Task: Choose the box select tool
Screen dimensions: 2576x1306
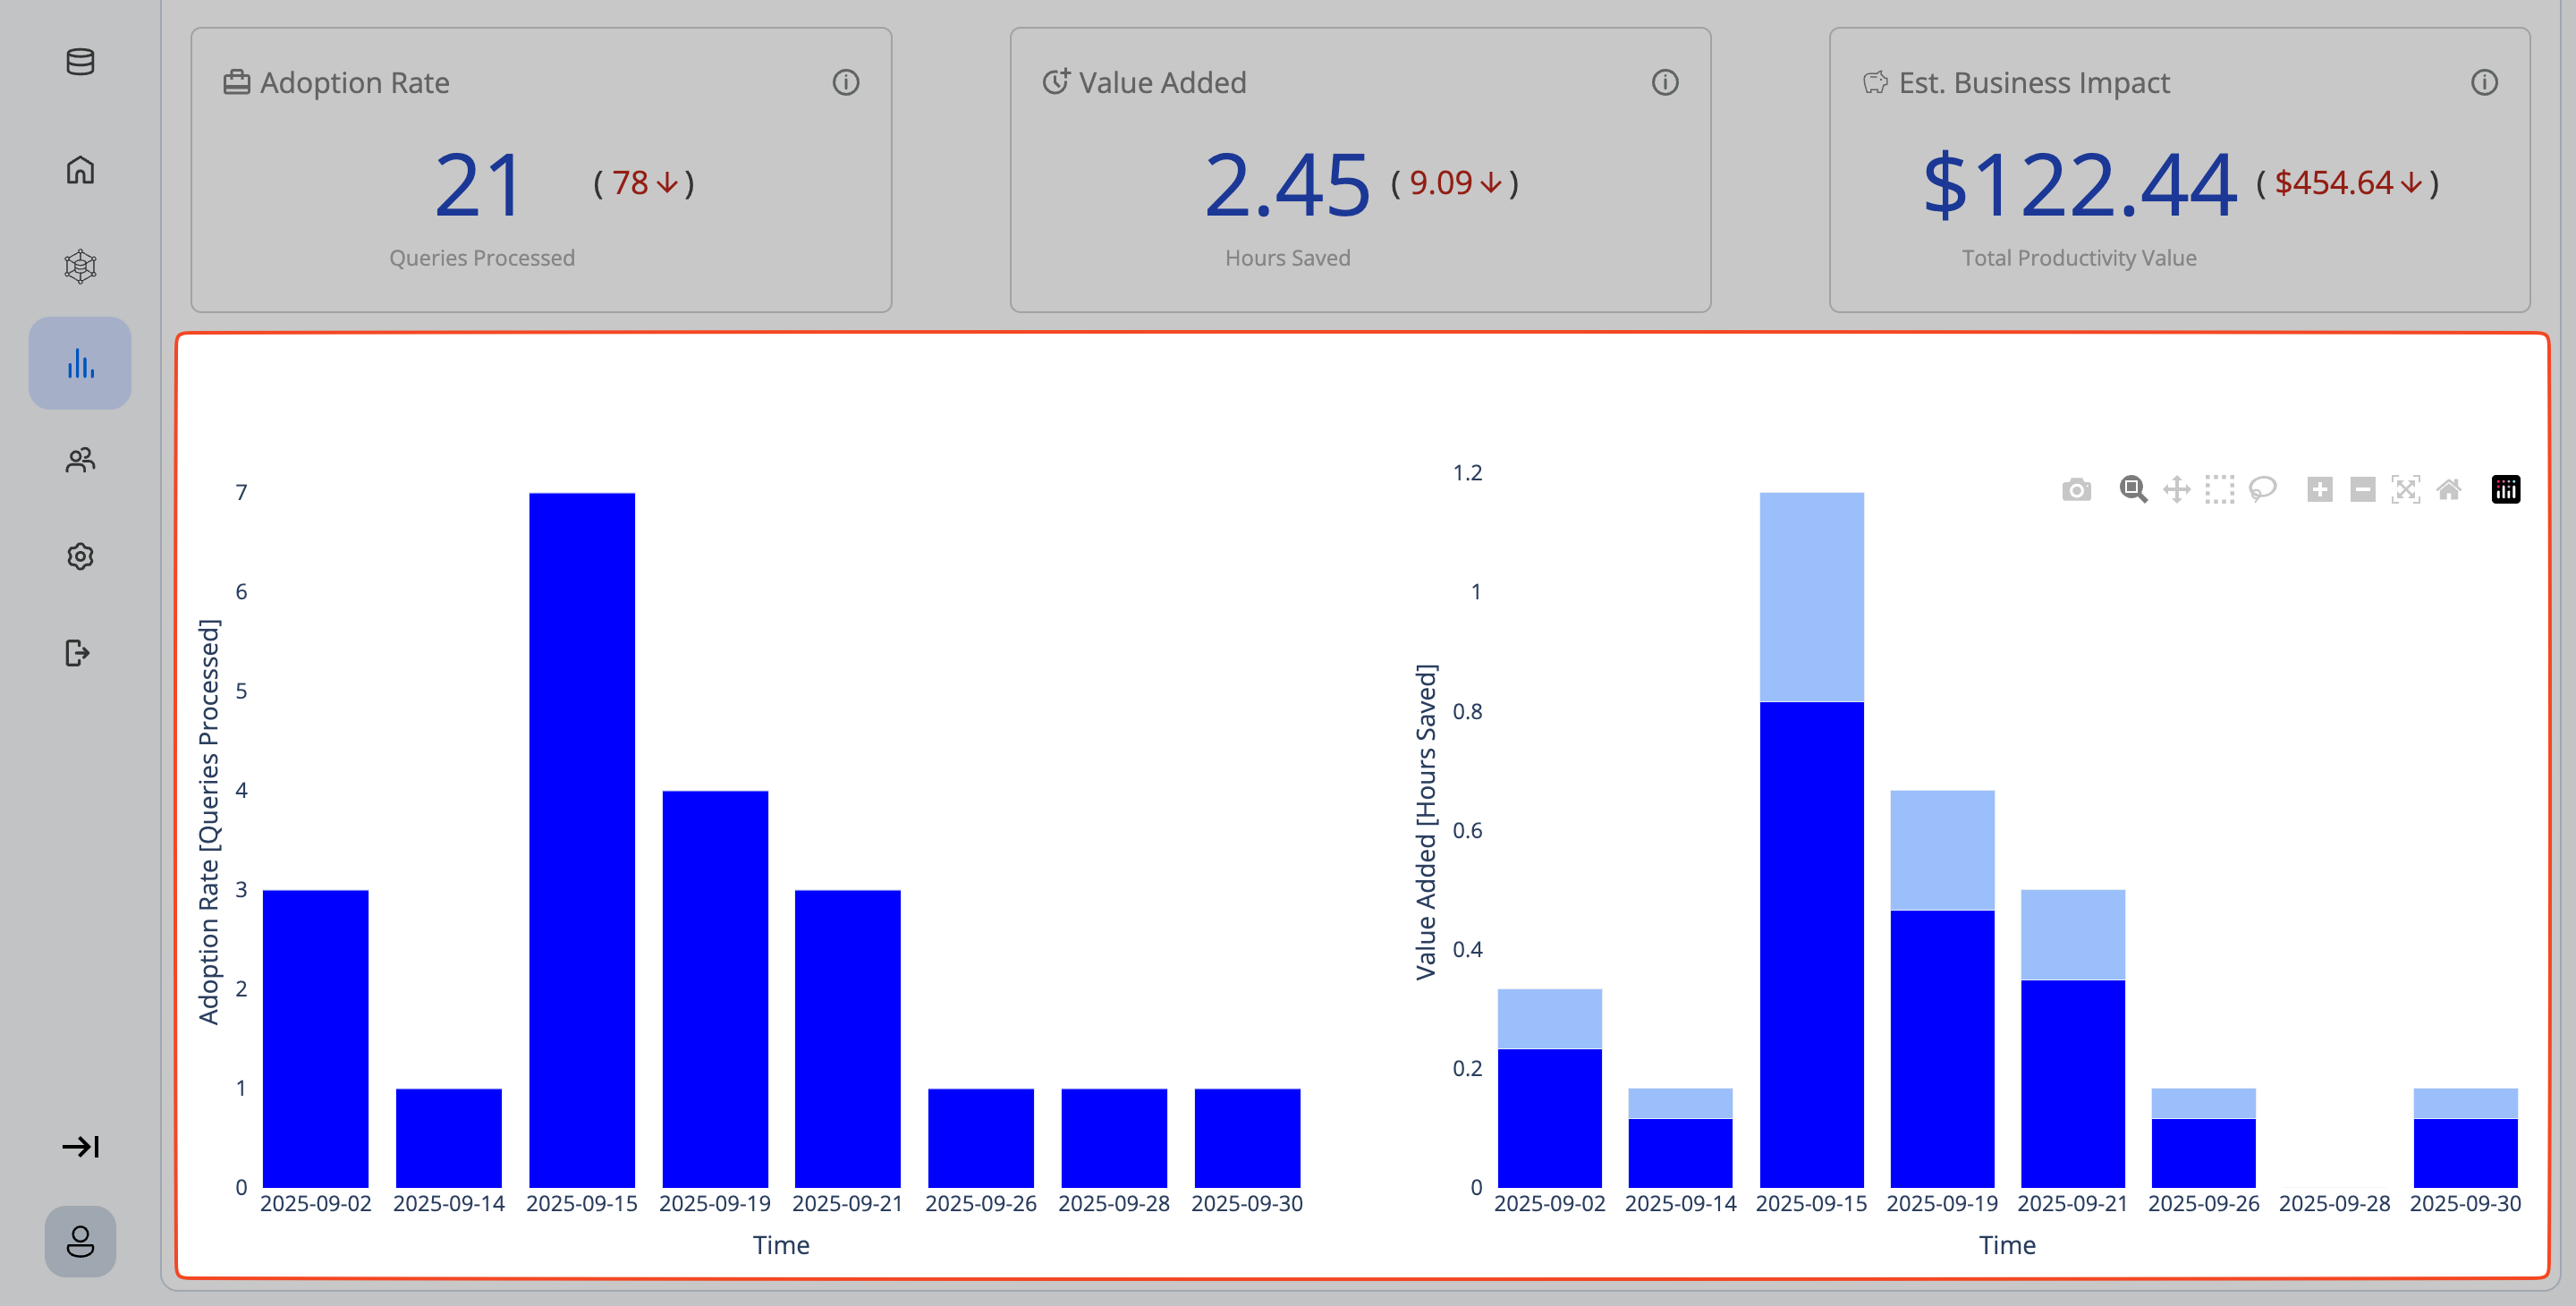Action: coord(2219,490)
